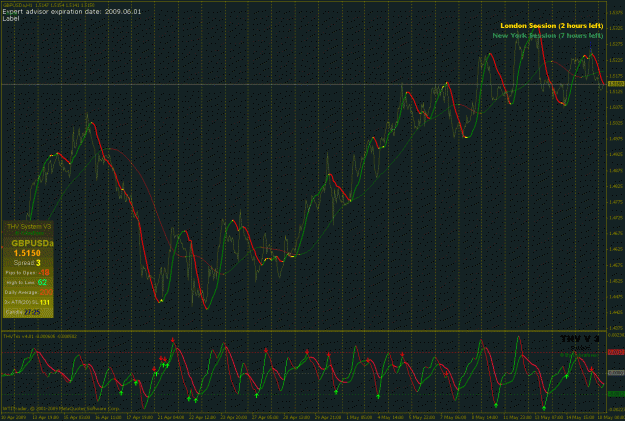Click the '13 May 07:00' date label on the time axis
The image size is (625, 421).
coord(548,417)
